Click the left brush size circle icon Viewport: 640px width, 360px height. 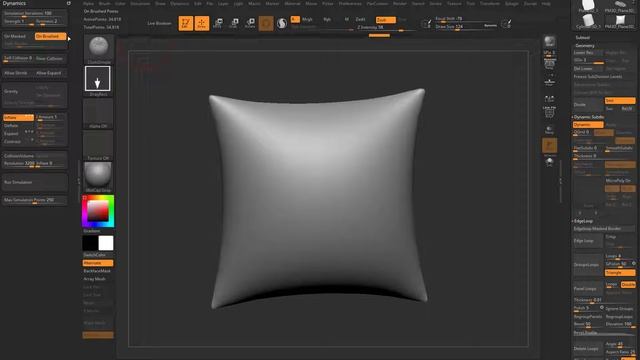tap(426, 24)
